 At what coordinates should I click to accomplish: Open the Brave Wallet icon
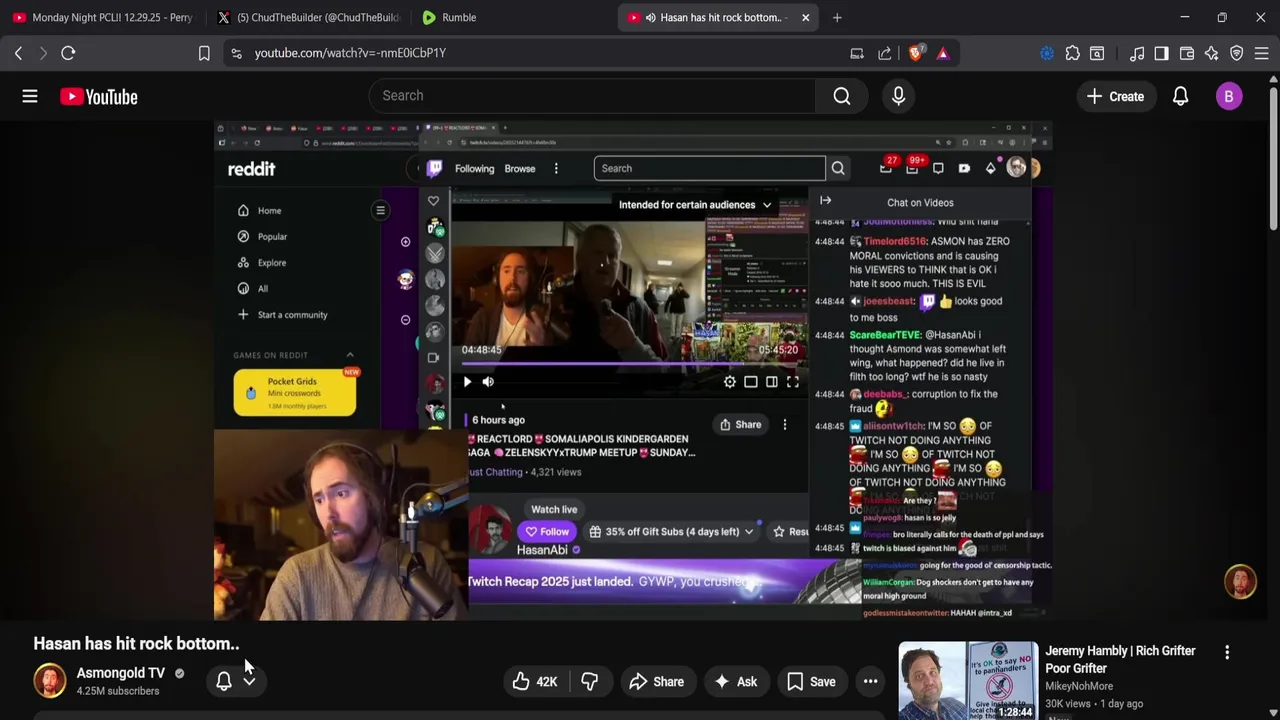point(1187,53)
